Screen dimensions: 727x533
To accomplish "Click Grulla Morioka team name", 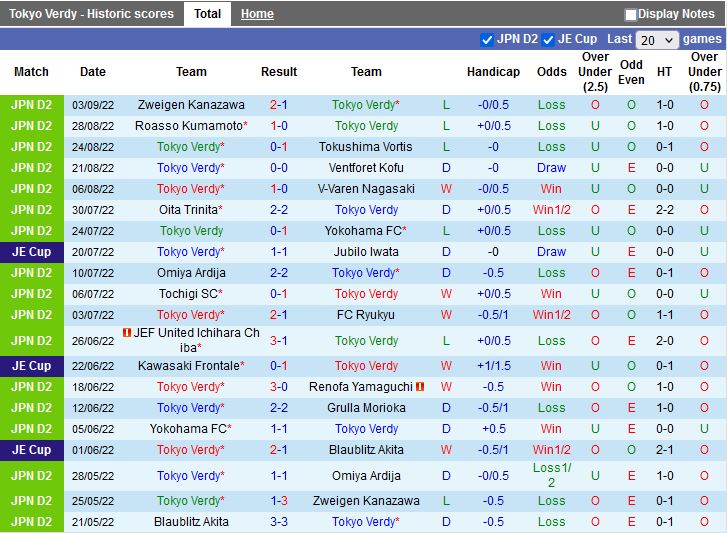I will point(366,408).
